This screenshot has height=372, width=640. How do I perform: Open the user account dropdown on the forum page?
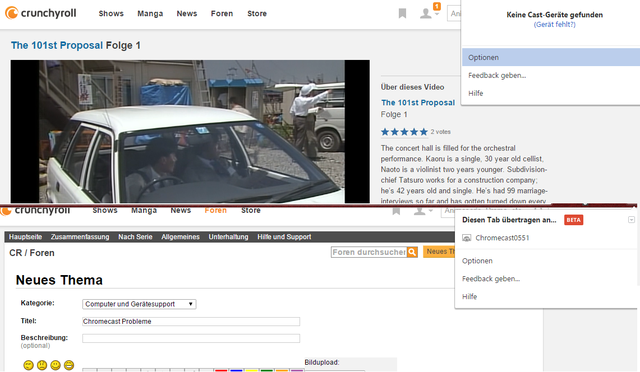click(x=423, y=211)
